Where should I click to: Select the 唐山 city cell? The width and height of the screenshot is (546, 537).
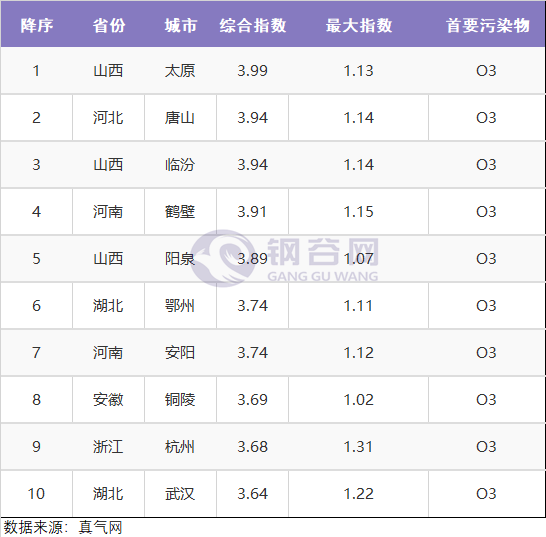(x=180, y=118)
